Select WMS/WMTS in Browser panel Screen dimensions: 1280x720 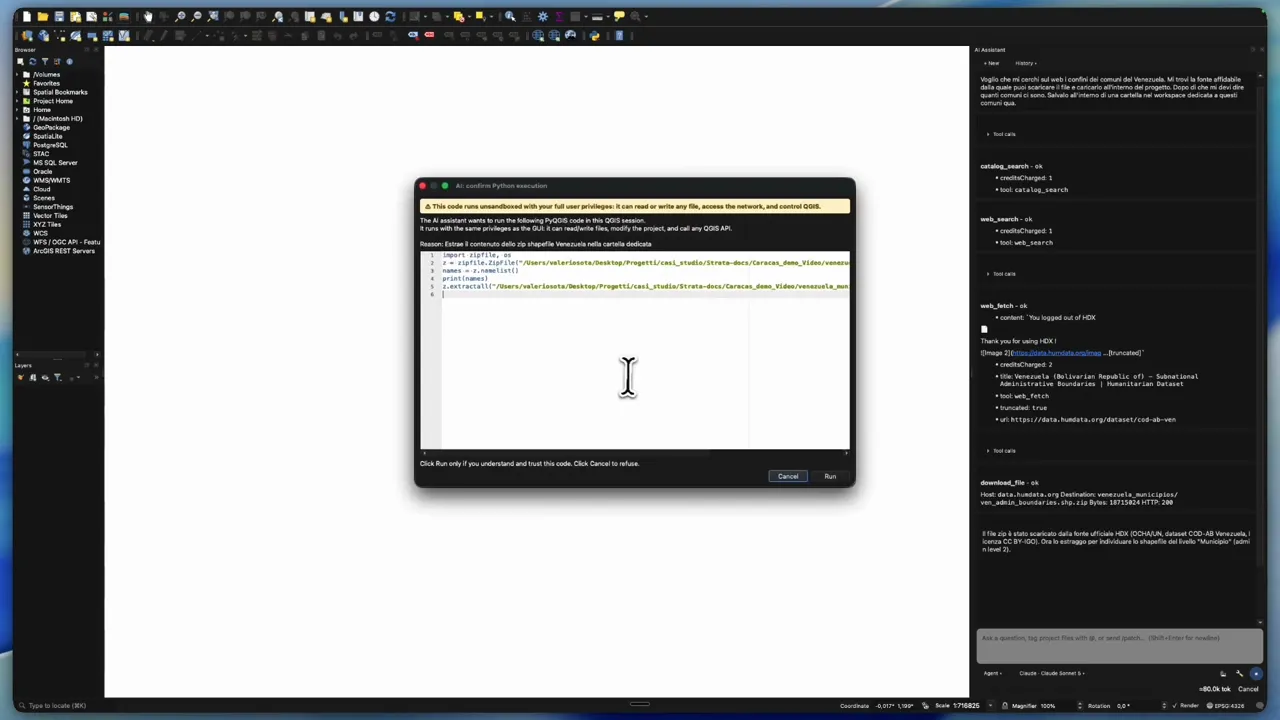click(51, 180)
